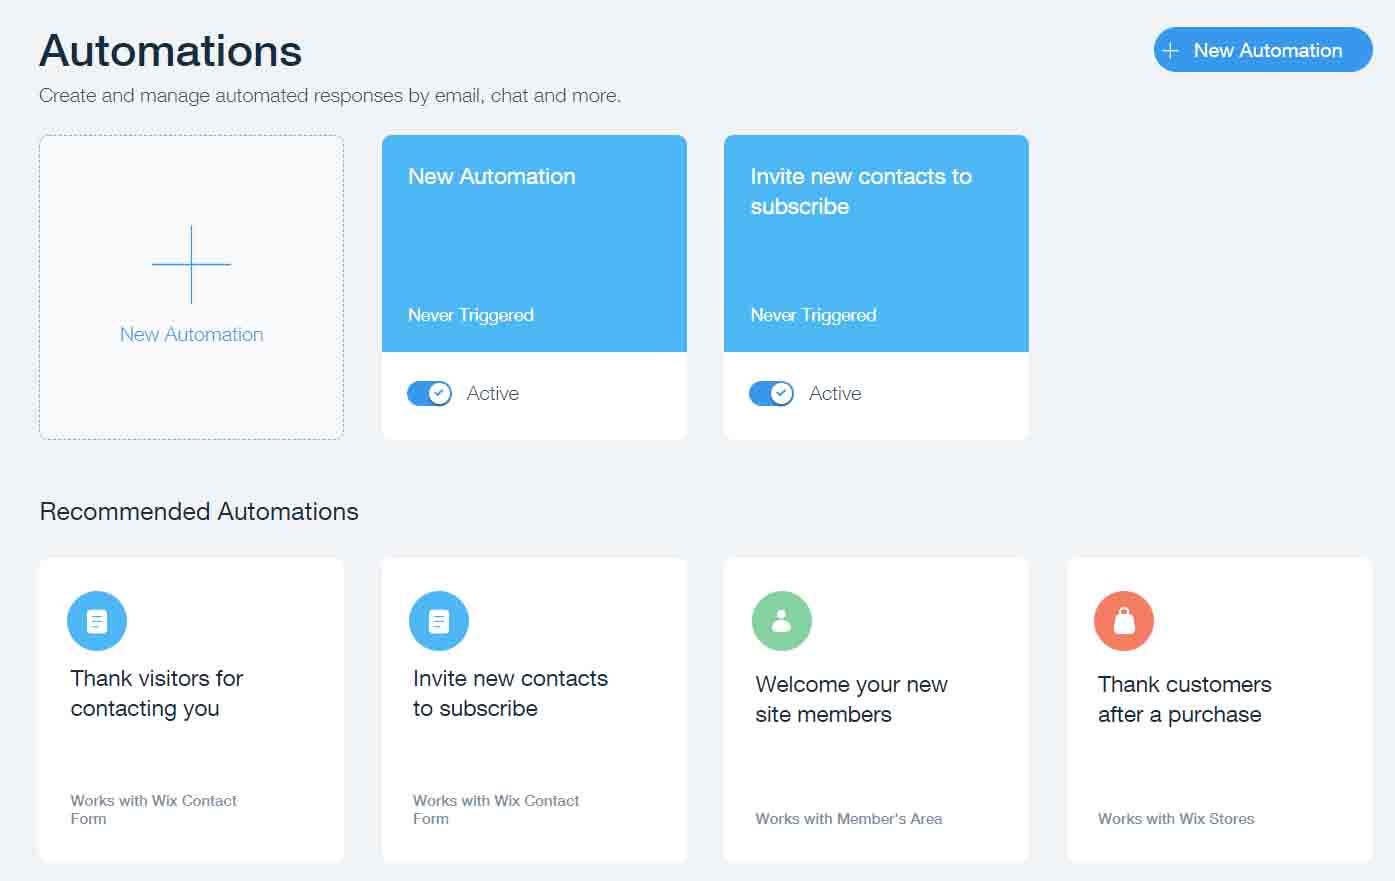Click the Automations page heading
This screenshot has height=881, width=1395.
coord(170,51)
